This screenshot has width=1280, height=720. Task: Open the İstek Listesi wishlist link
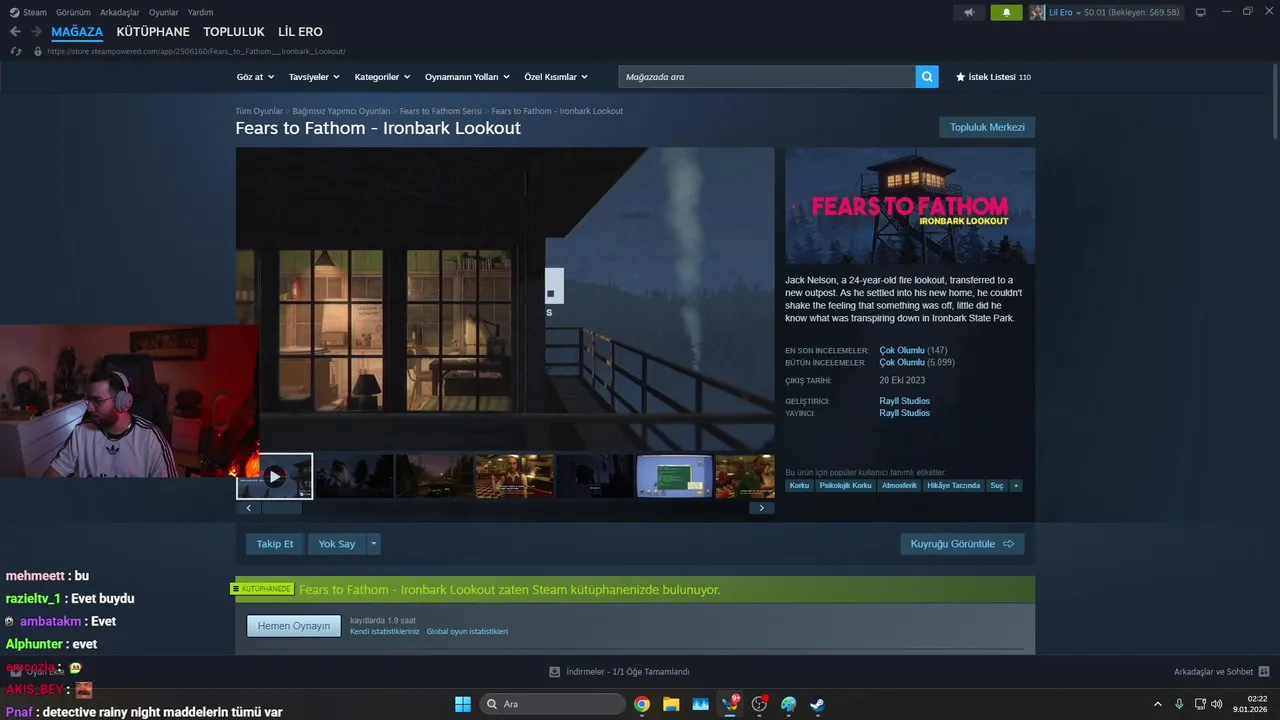tap(993, 77)
